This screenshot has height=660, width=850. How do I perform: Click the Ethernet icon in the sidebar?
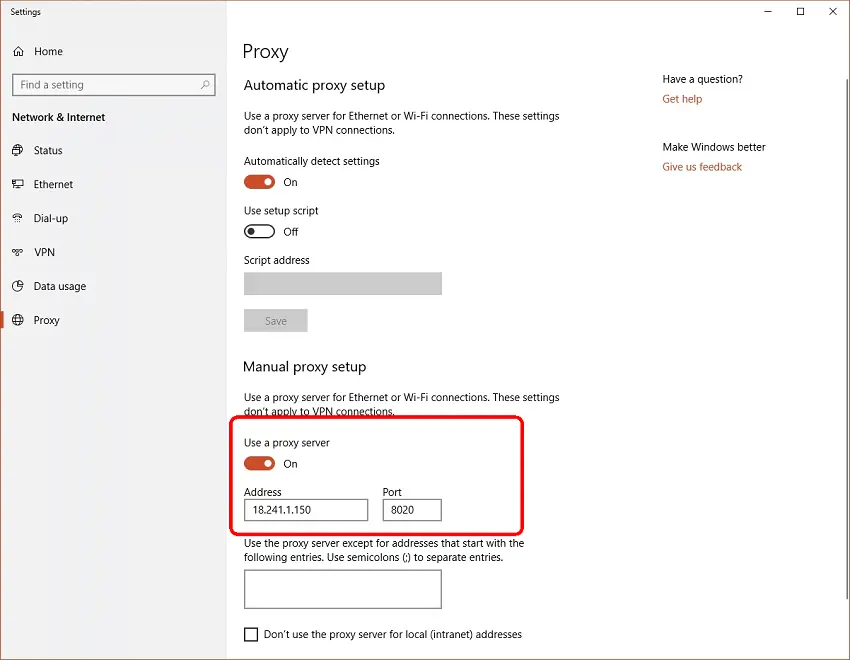[x=21, y=184]
